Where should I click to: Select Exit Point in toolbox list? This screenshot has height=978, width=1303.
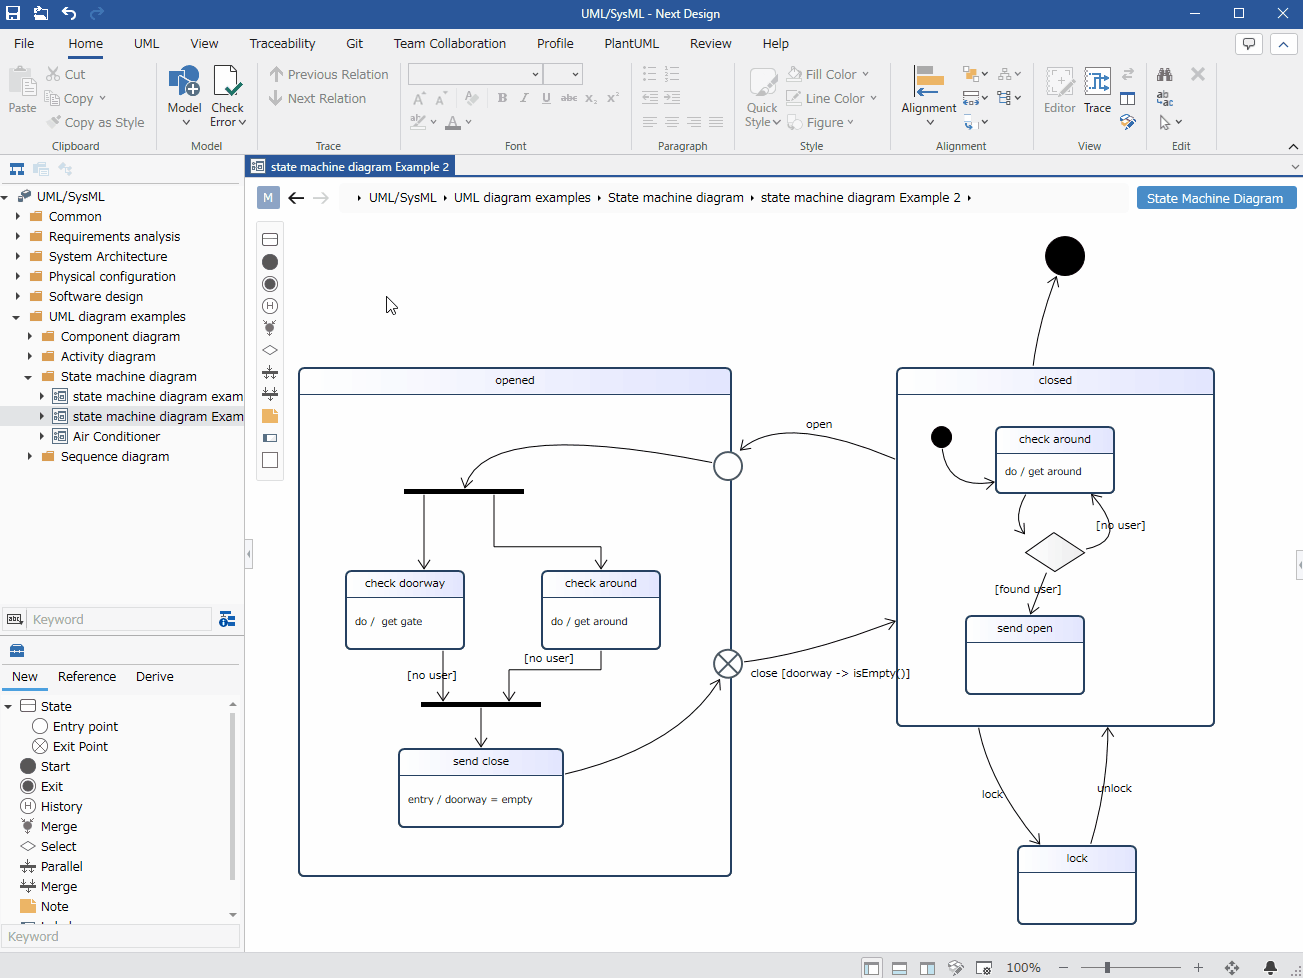(80, 747)
